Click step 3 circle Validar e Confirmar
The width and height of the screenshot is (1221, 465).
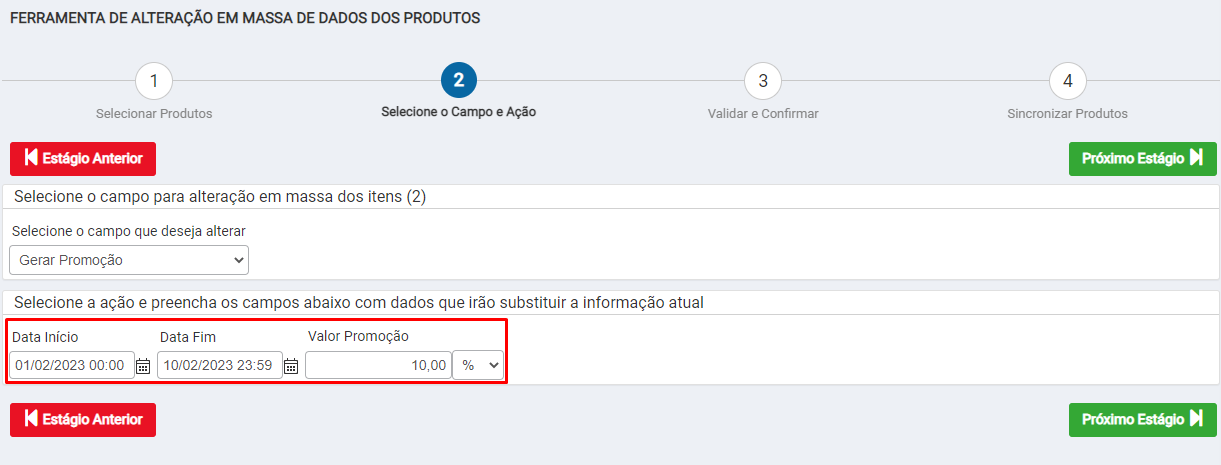point(763,80)
